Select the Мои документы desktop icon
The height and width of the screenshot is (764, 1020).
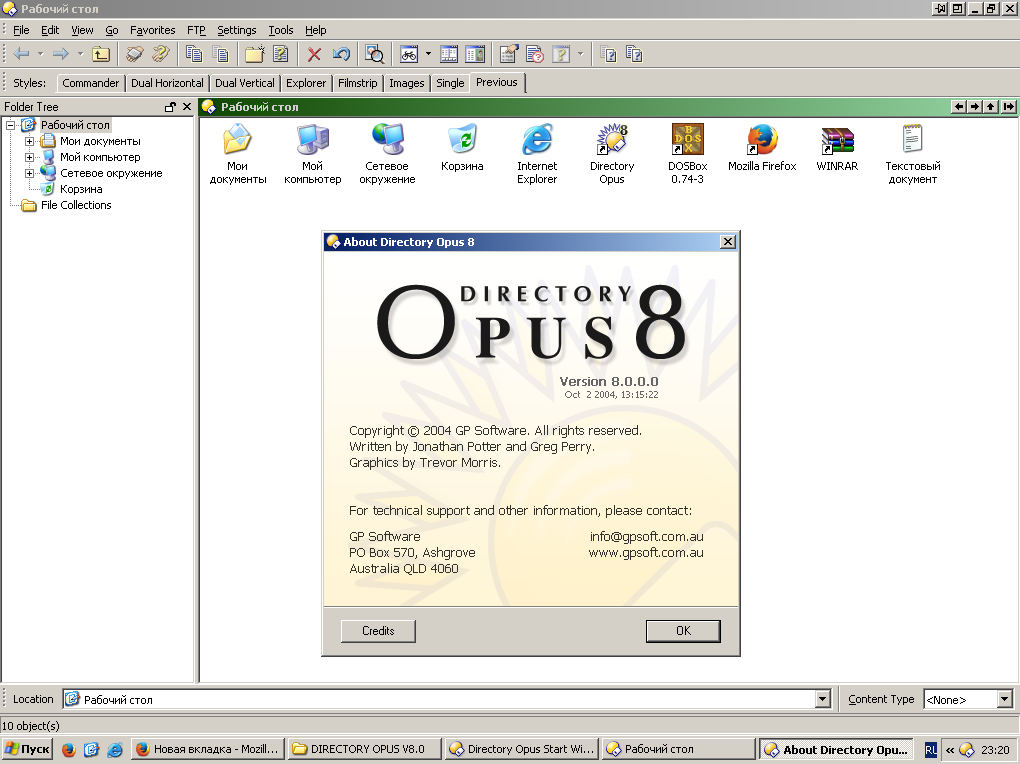(237, 154)
